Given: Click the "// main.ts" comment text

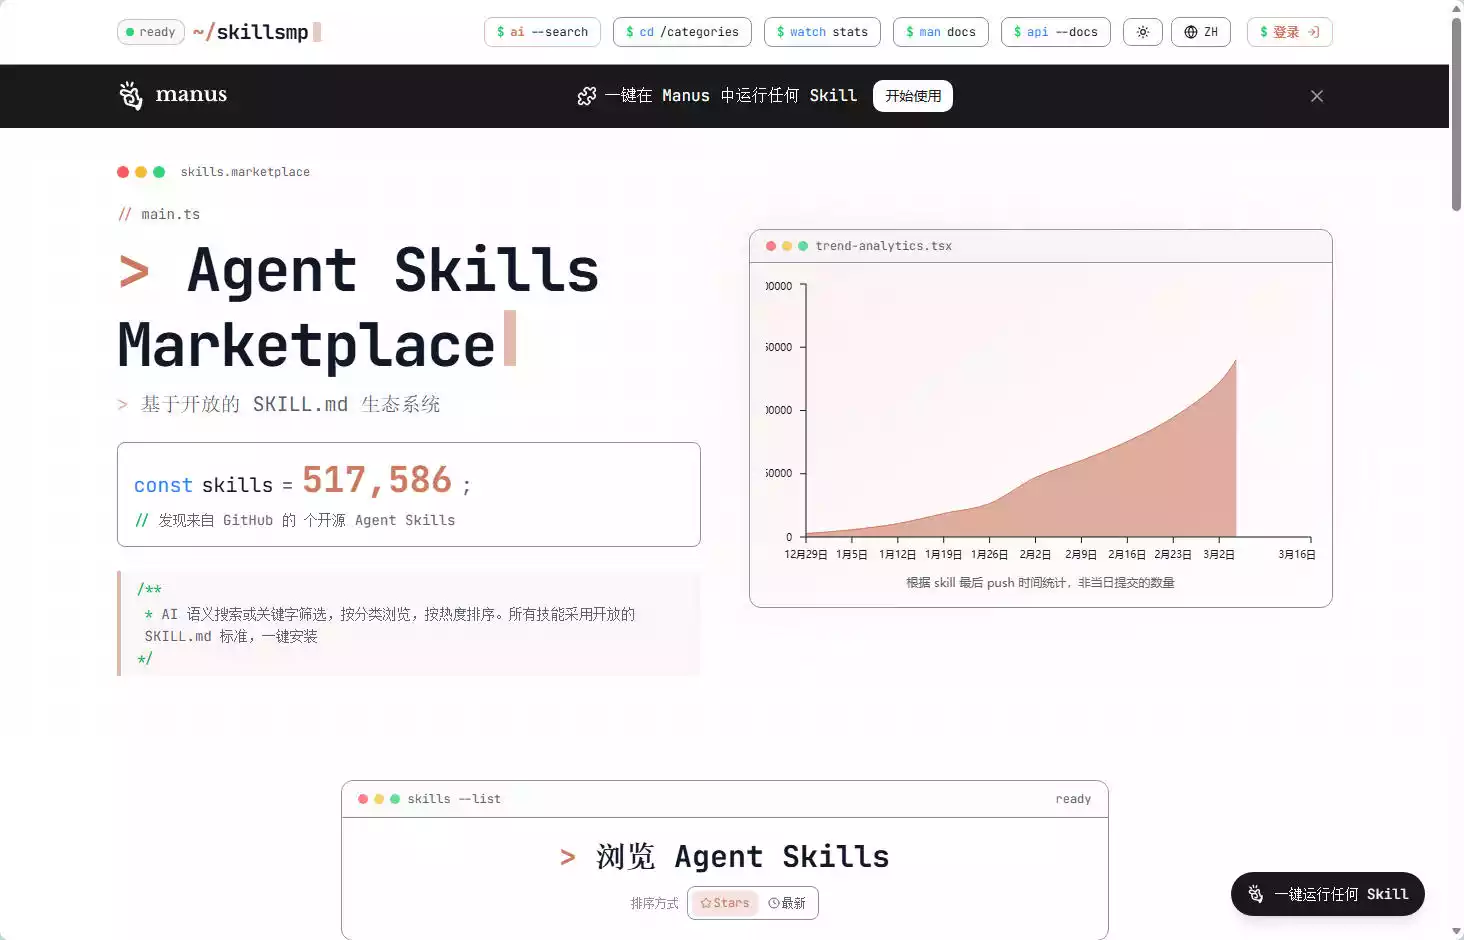Looking at the screenshot, I should 159,214.
